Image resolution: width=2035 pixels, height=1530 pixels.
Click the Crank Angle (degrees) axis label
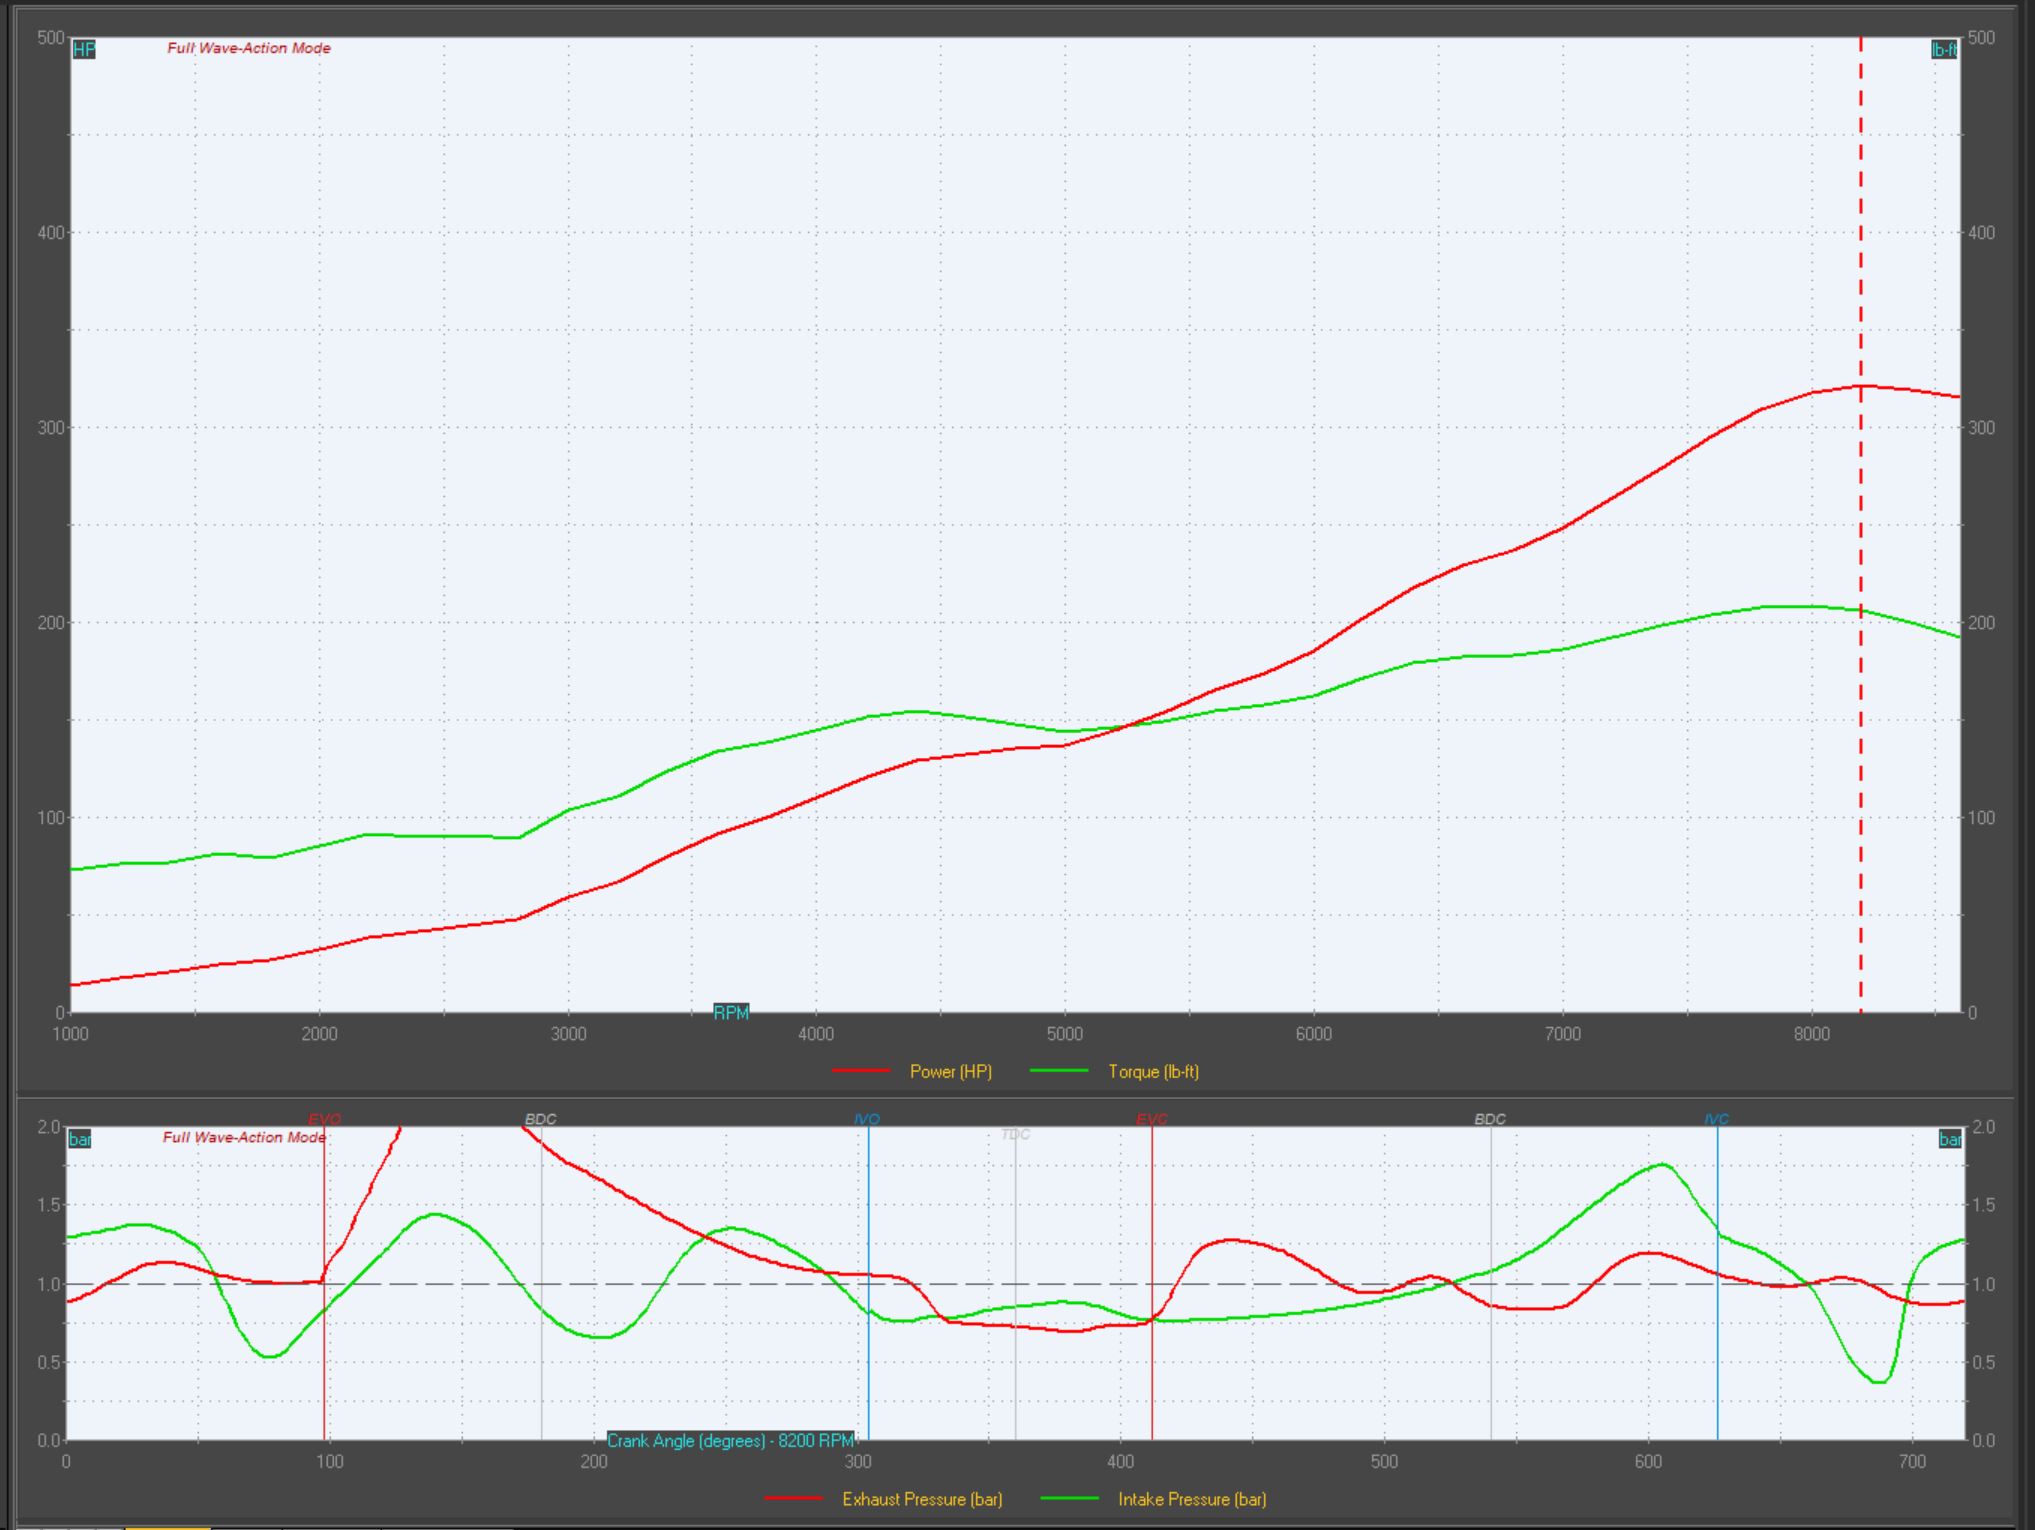731,1441
